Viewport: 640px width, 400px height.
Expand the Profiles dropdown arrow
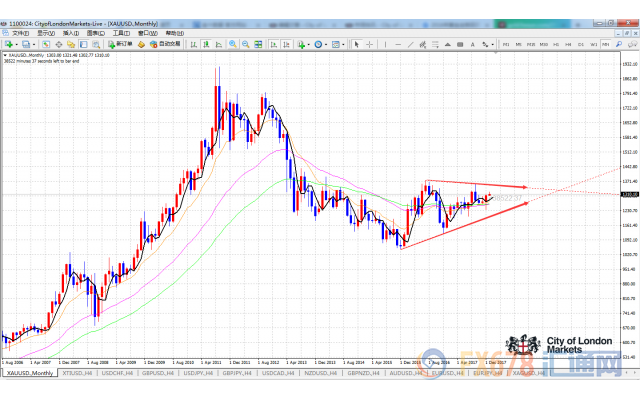(33, 44)
